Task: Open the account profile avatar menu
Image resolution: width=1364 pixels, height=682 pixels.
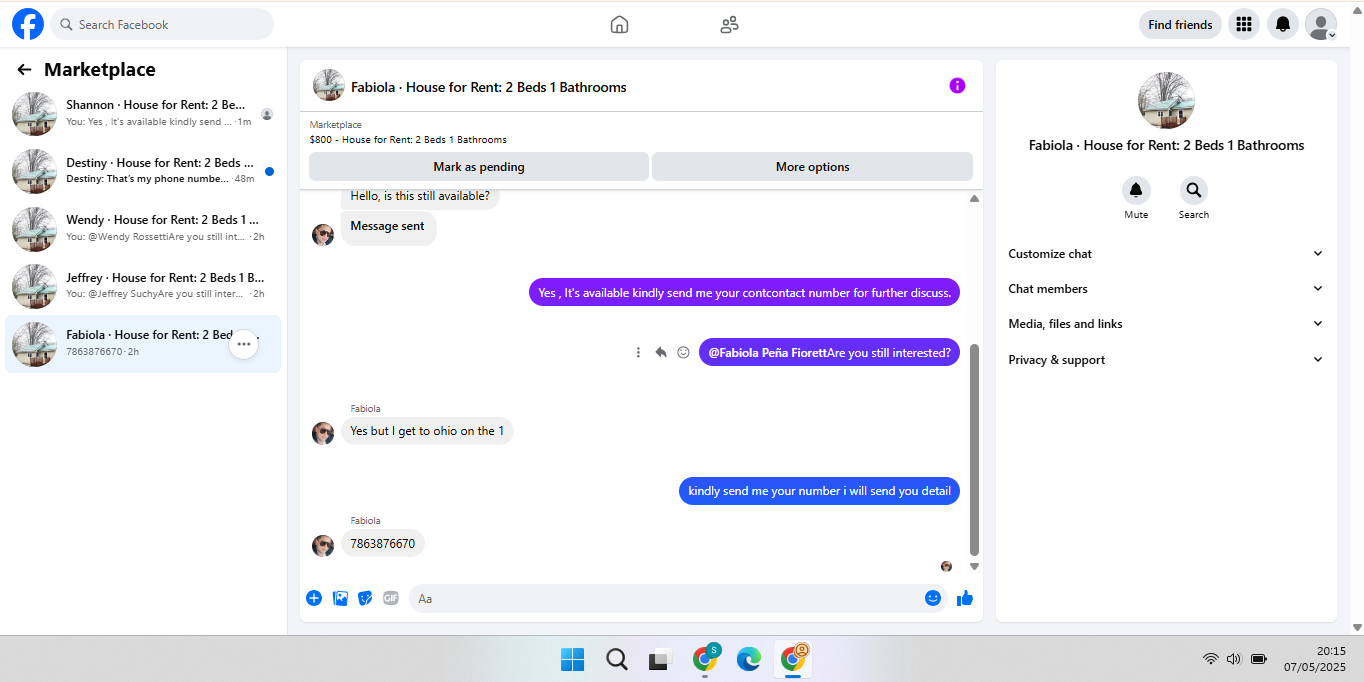Action: pyautogui.click(x=1321, y=24)
